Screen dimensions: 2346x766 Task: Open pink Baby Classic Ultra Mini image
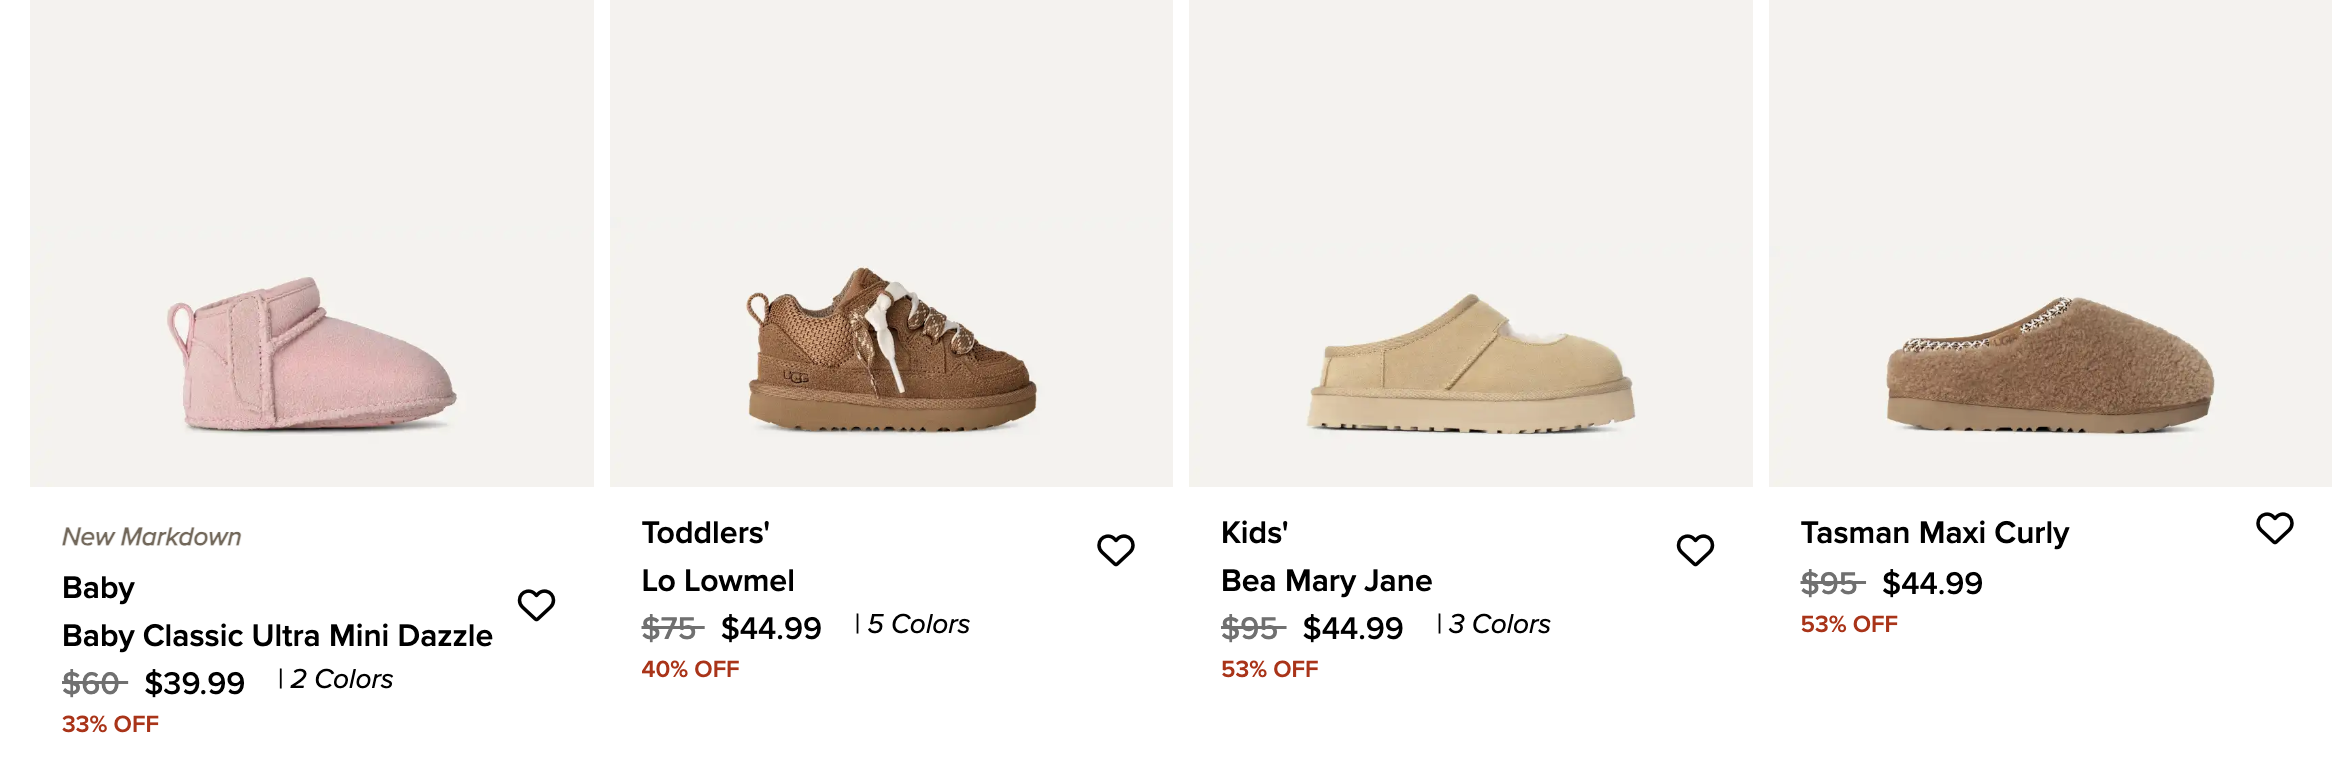click(x=311, y=355)
